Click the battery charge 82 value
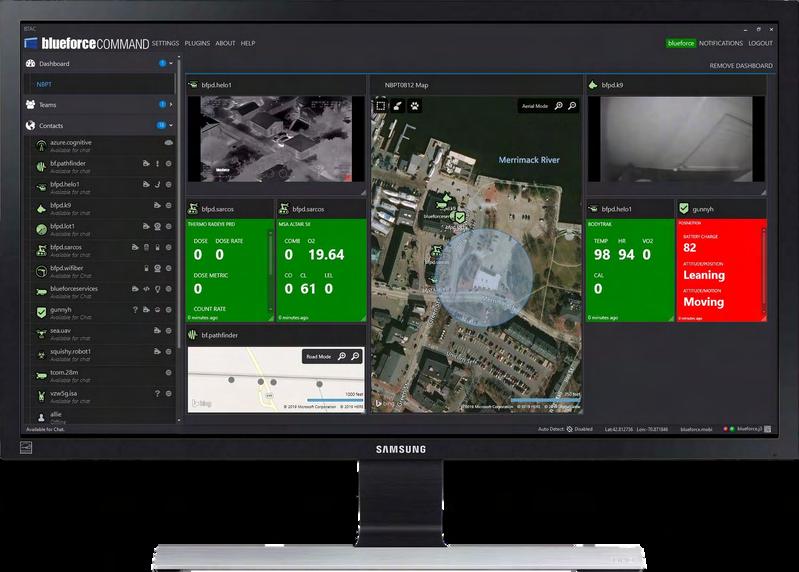The height and width of the screenshot is (572, 799). point(689,248)
